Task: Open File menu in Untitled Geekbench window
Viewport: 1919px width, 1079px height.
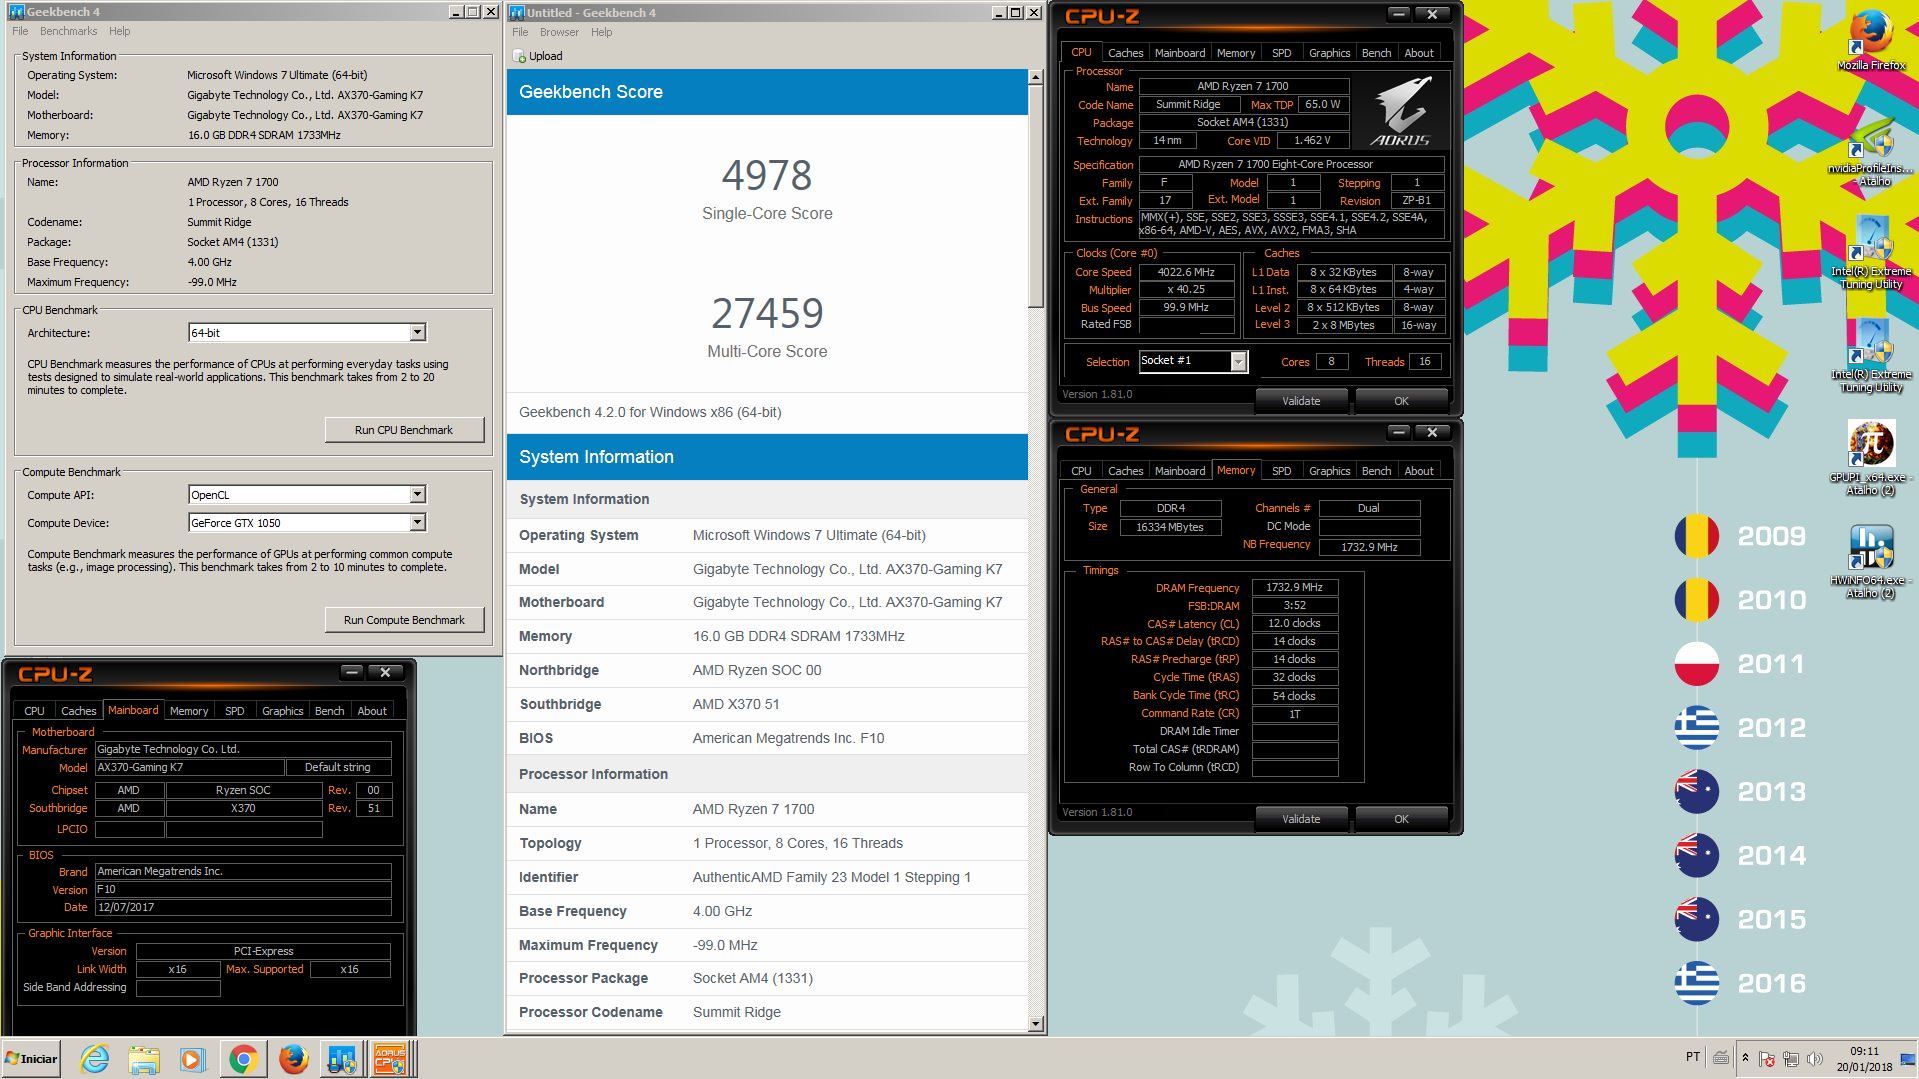Action: [x=520, y=32]
